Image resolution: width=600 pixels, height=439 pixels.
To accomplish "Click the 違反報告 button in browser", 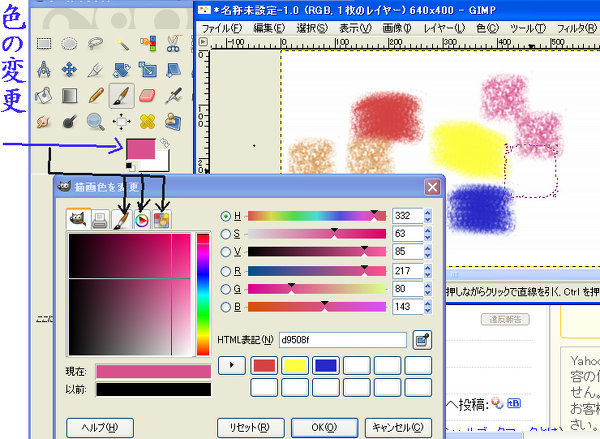I will pos(505,320).
